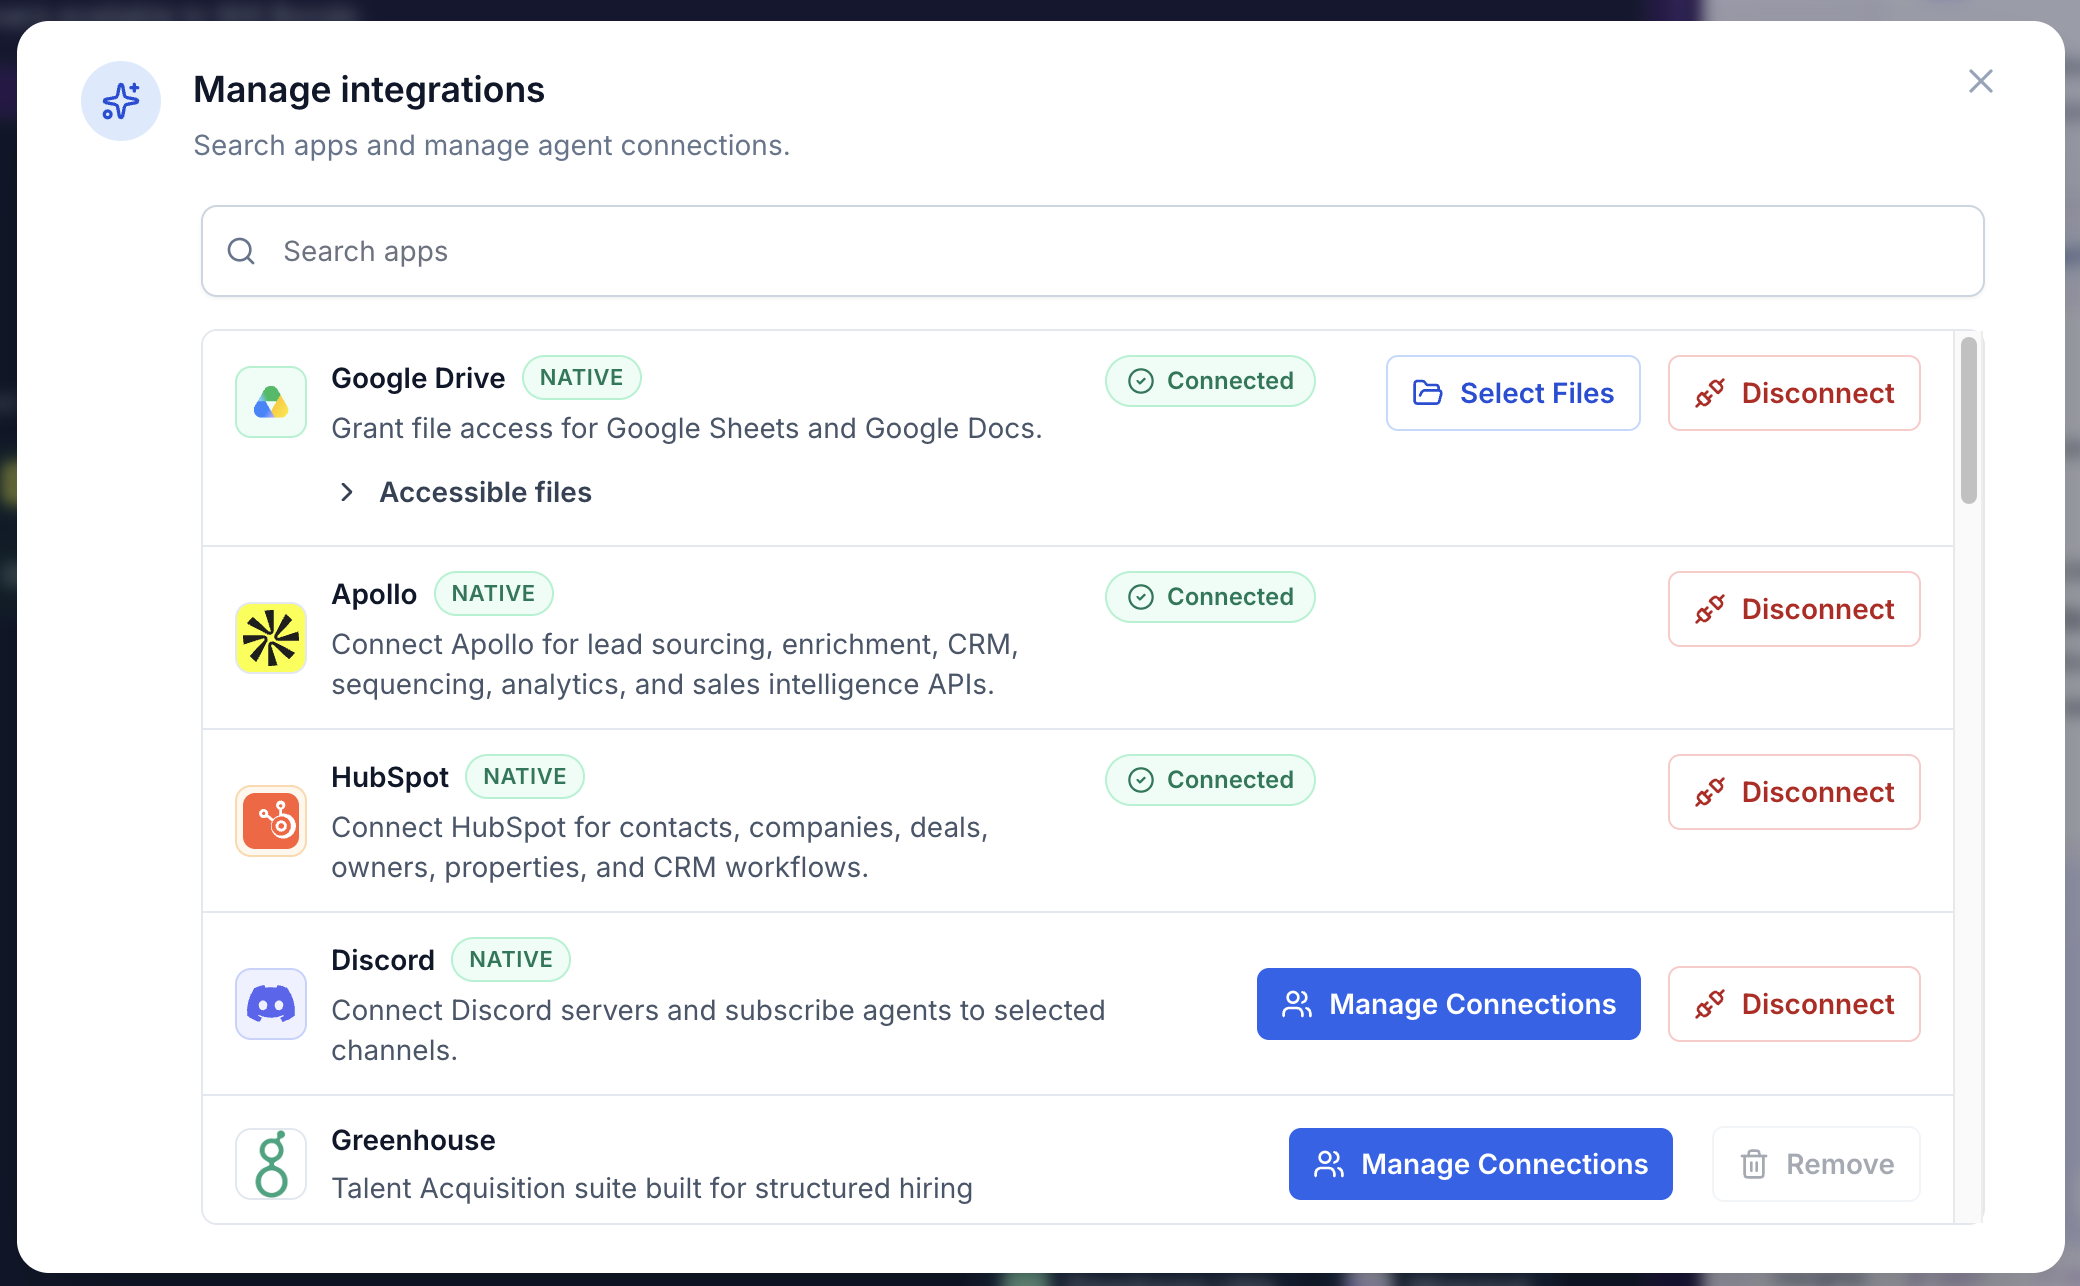Disconnect the Google Drive integration
The height and width of the screenshot is (1286, 2080).
coord(1794,393)
